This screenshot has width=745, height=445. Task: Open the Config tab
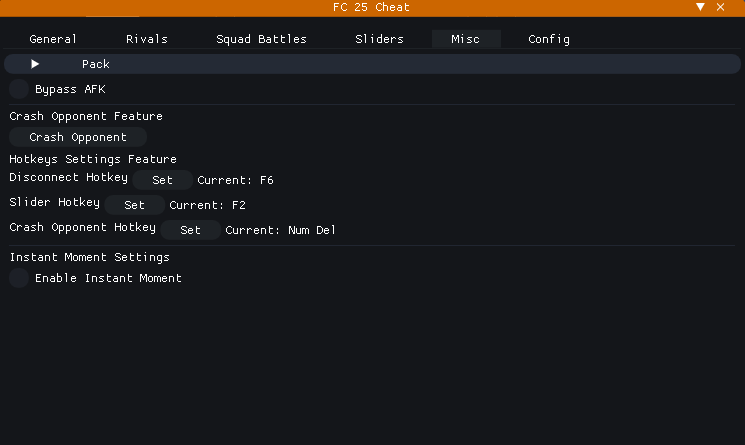[549, 40]
